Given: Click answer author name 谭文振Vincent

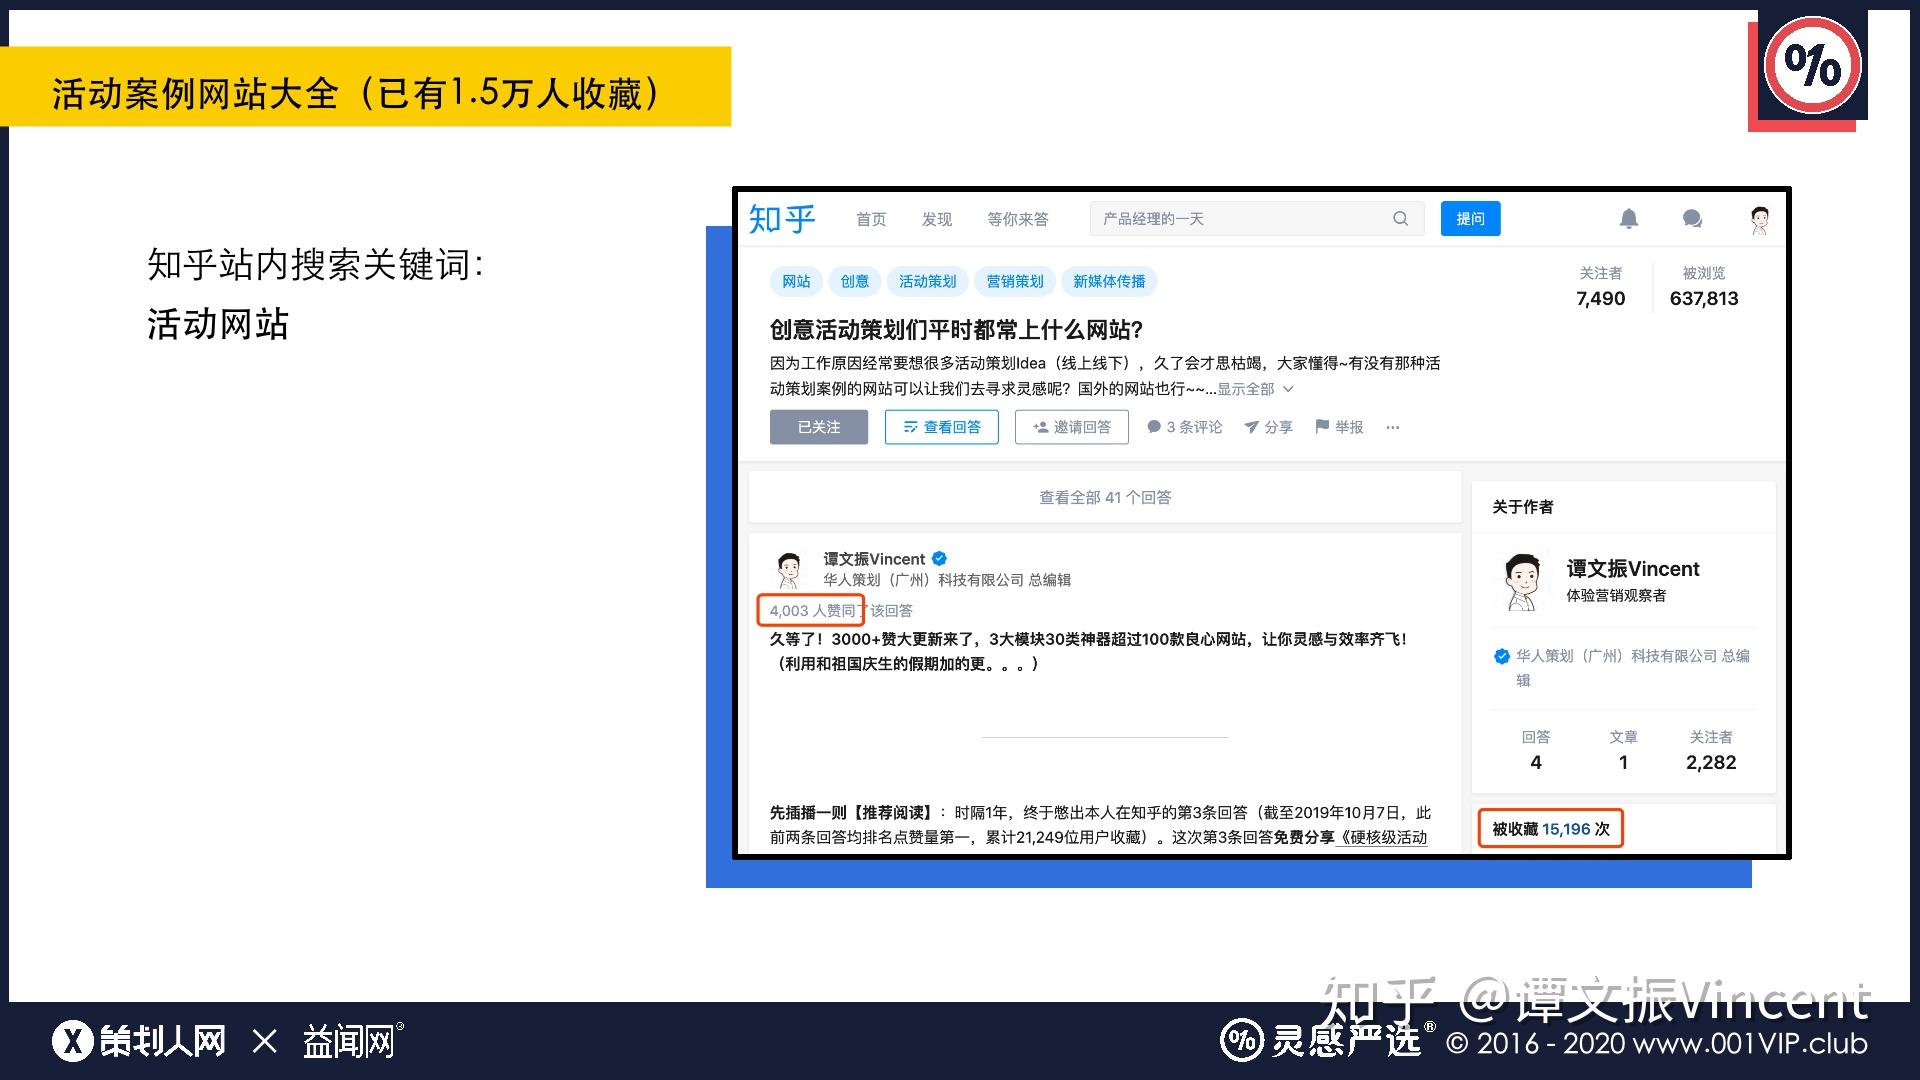Looking at the screenshot, I should (x=874, y=559).
